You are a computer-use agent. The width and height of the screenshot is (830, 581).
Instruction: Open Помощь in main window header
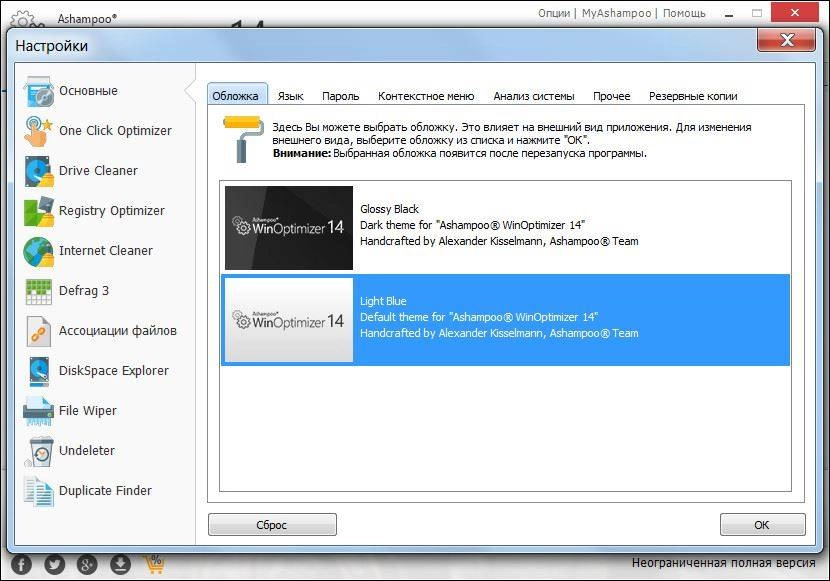(684, 13)
